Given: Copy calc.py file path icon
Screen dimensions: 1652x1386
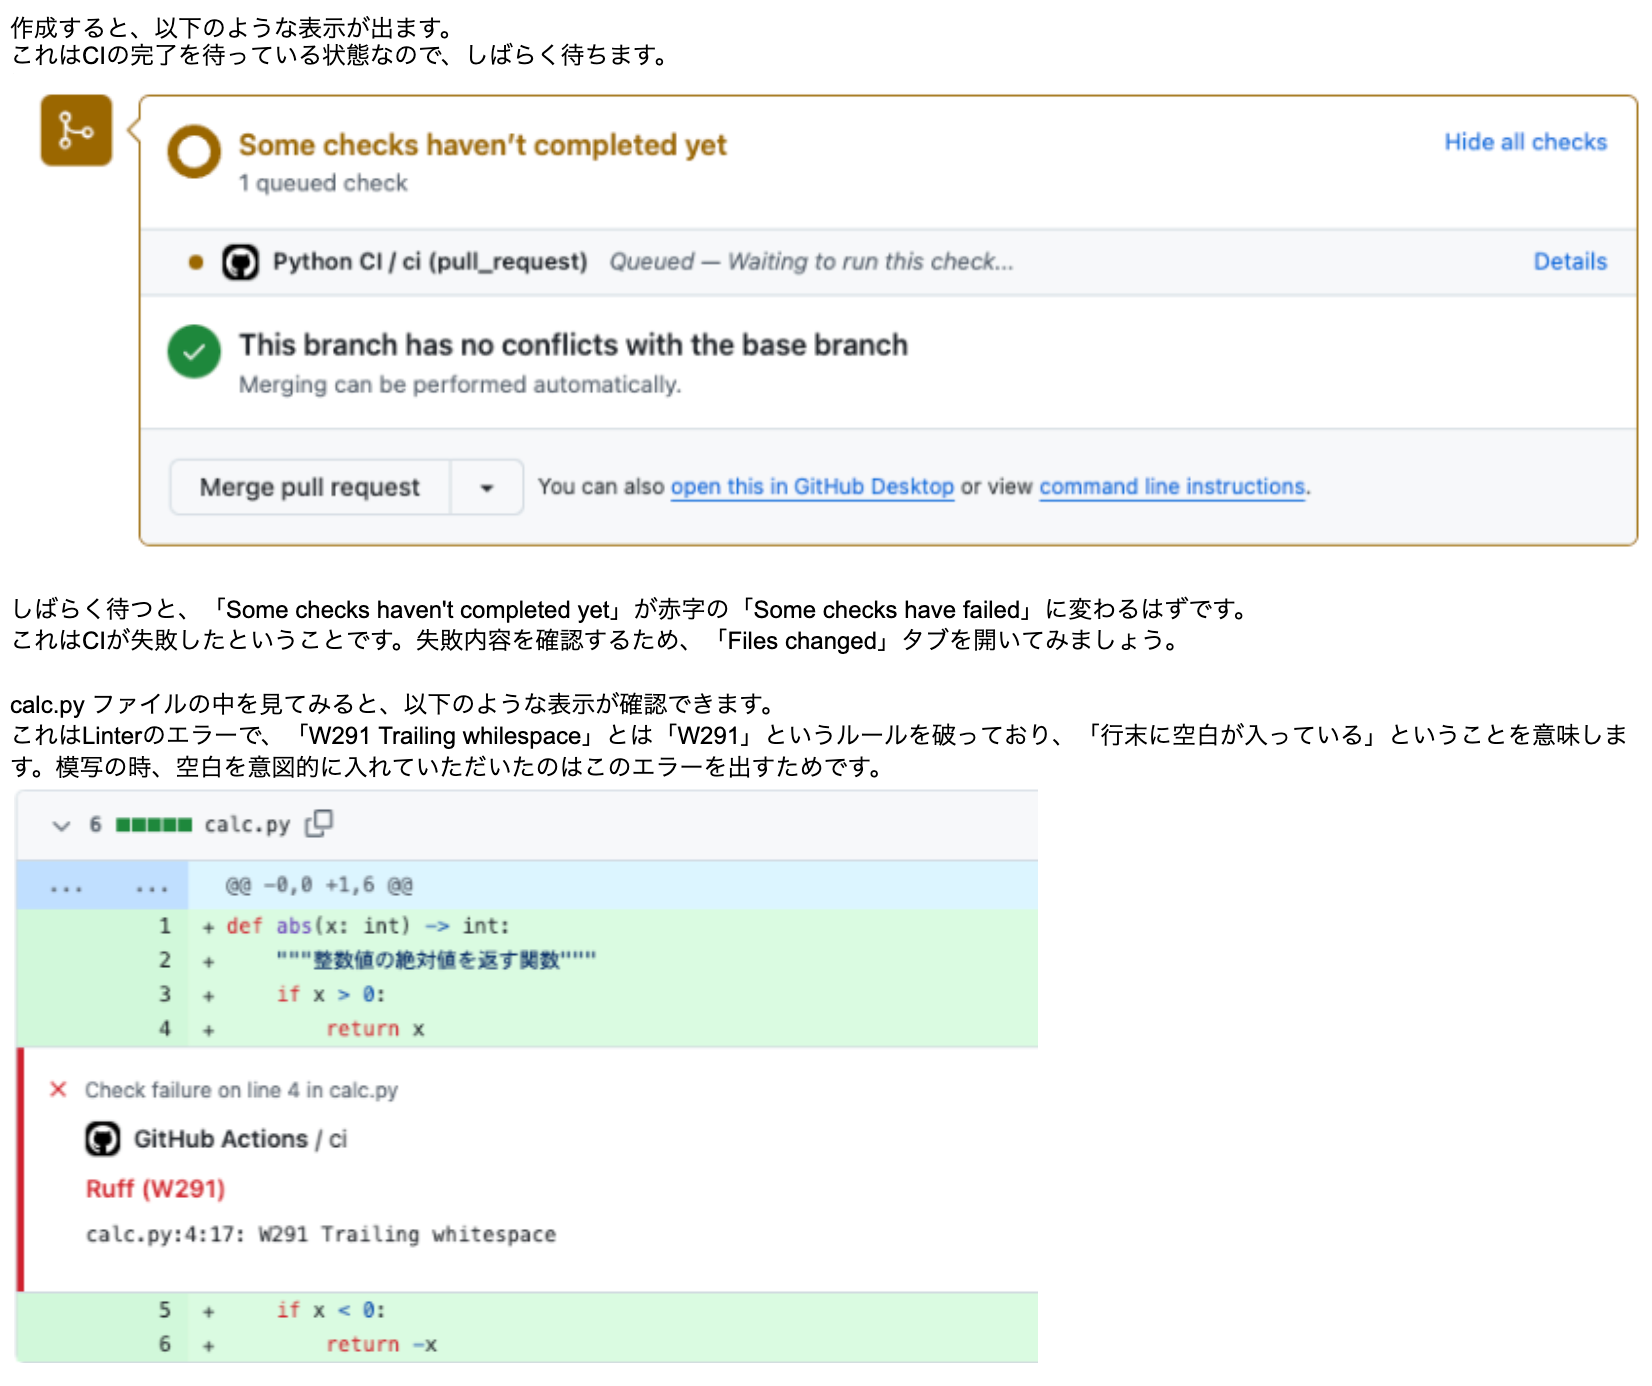Looking at the screenshot, I should click(319, 823).
